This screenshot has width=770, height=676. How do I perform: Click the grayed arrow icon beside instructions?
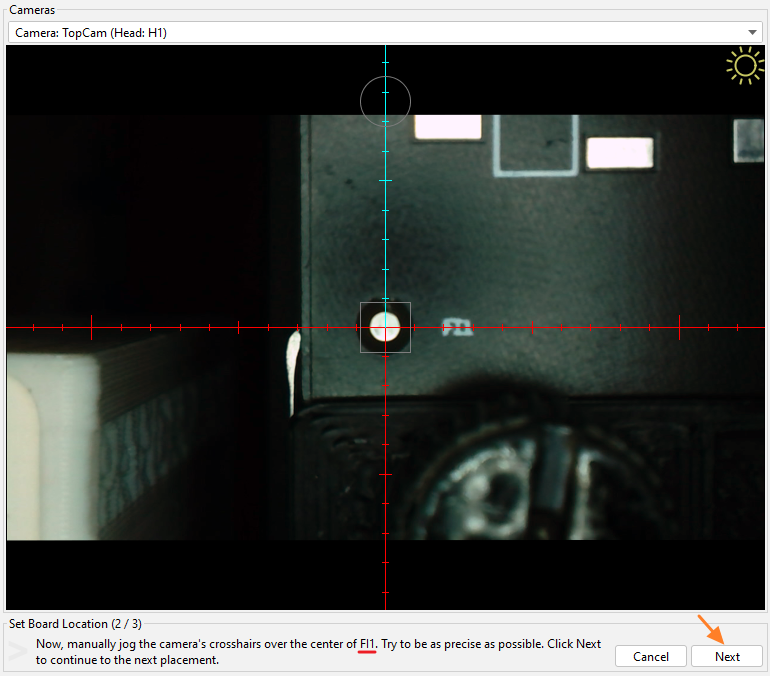point(19,652)
